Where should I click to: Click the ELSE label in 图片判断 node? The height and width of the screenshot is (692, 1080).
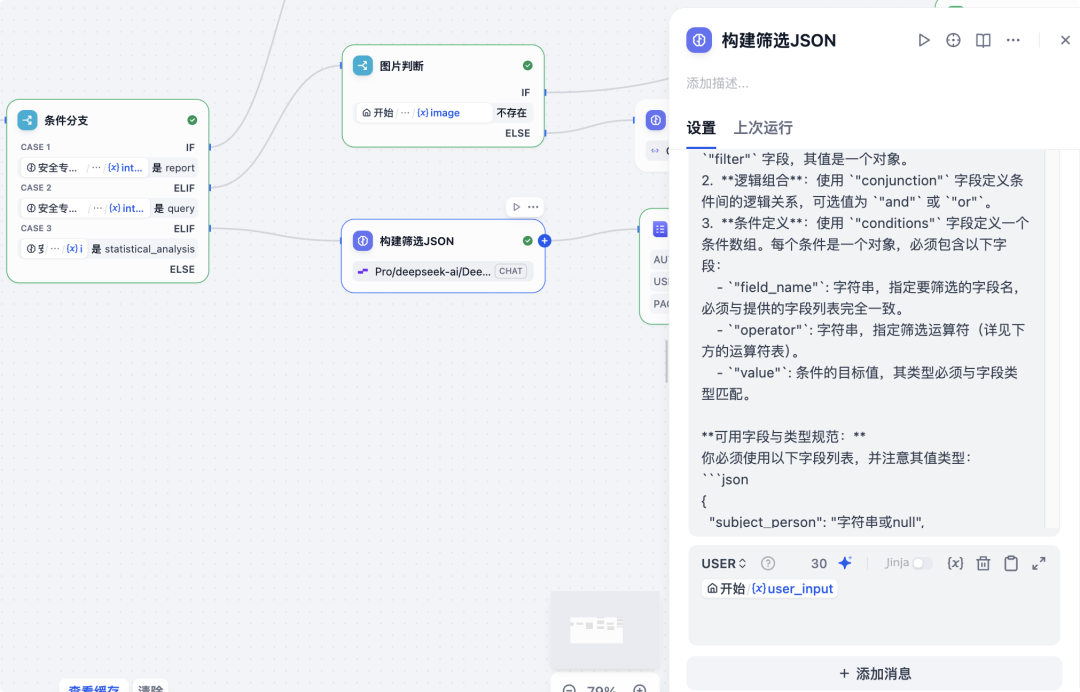517,134
